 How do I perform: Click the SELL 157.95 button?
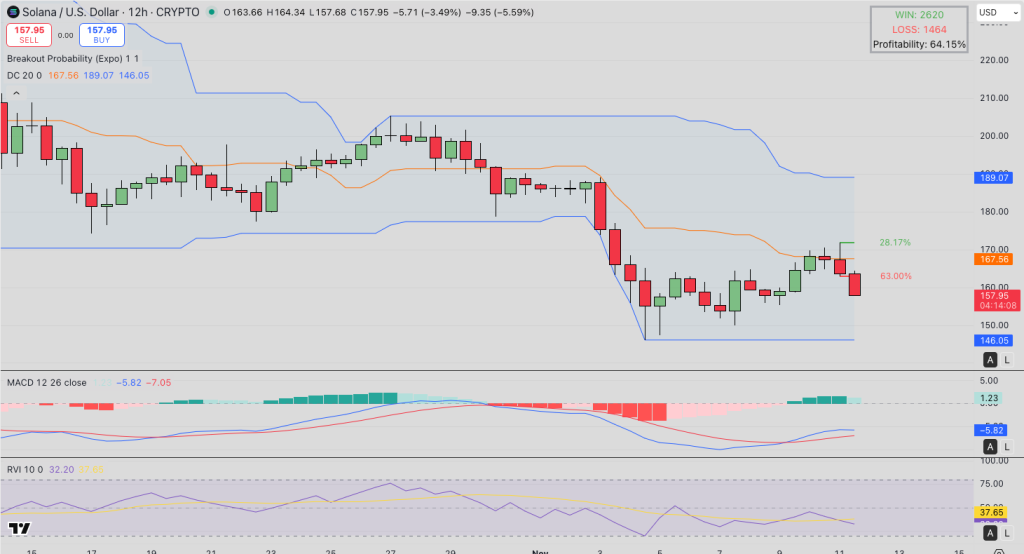click(x=29, y=35)
